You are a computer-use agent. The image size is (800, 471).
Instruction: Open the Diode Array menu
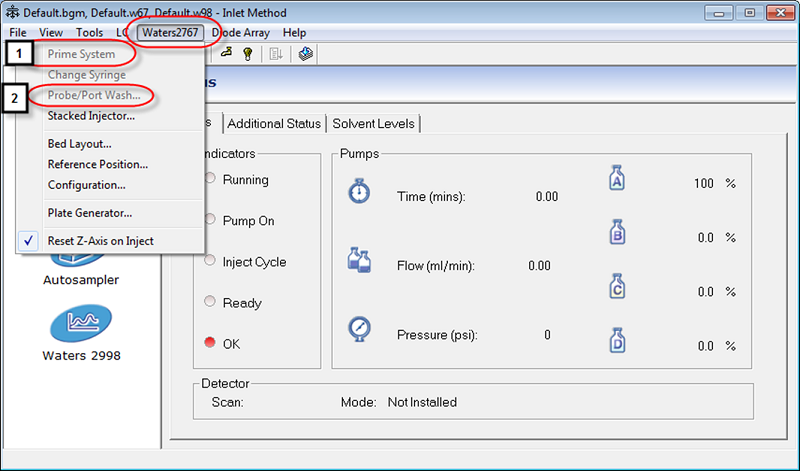[241, 33]
